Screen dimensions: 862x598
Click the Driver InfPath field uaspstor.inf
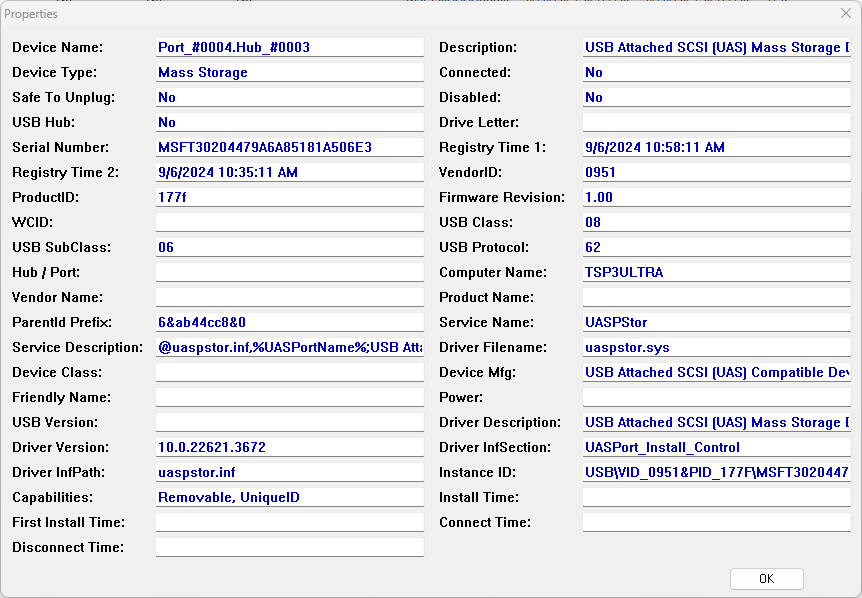click(290, 473)
